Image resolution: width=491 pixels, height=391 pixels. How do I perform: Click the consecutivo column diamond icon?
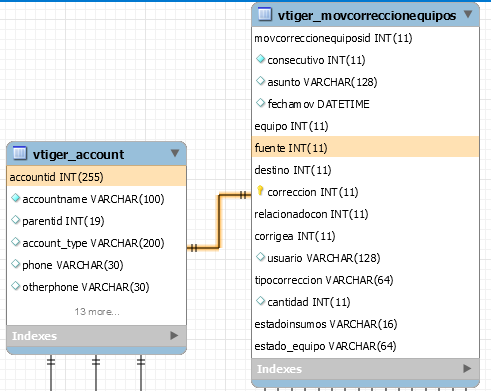[260, 59]
